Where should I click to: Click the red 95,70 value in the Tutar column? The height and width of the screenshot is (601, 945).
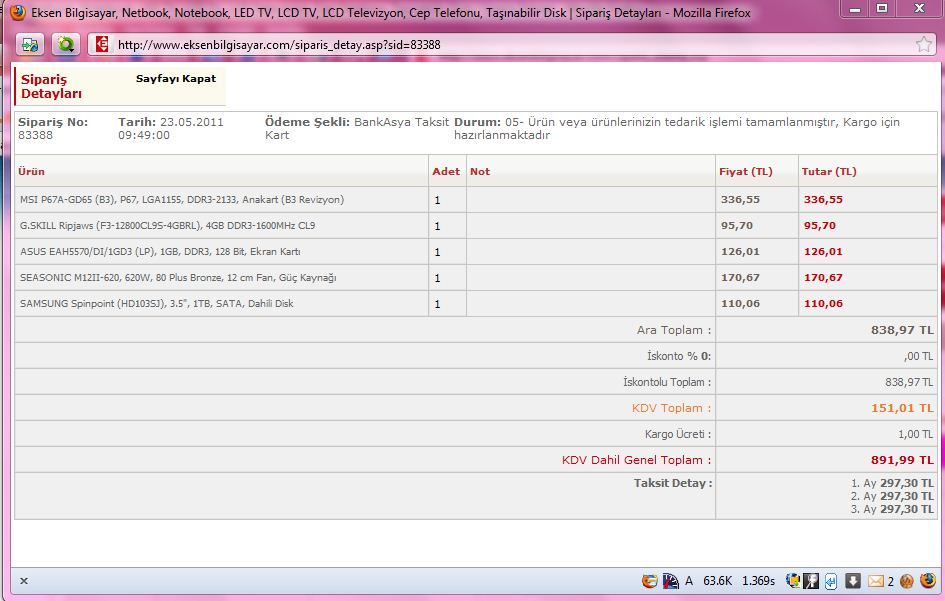coord(820,225)
